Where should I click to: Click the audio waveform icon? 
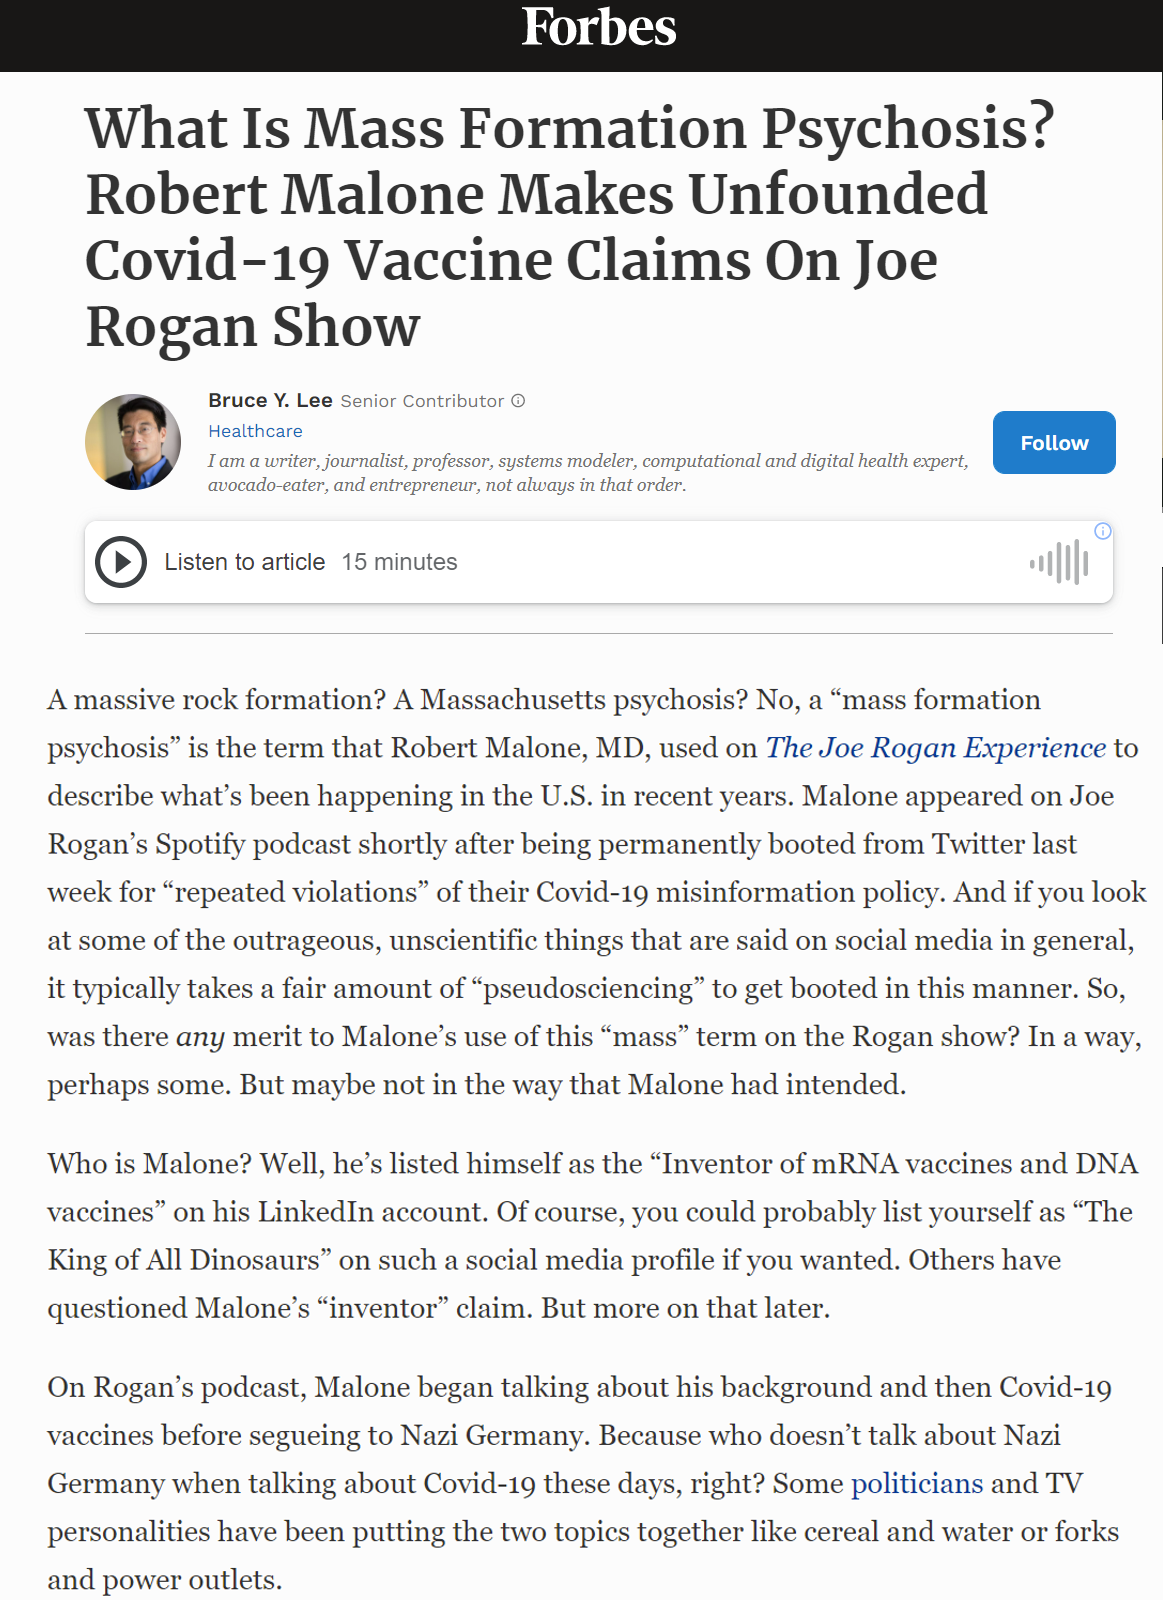click(1059, 562)
